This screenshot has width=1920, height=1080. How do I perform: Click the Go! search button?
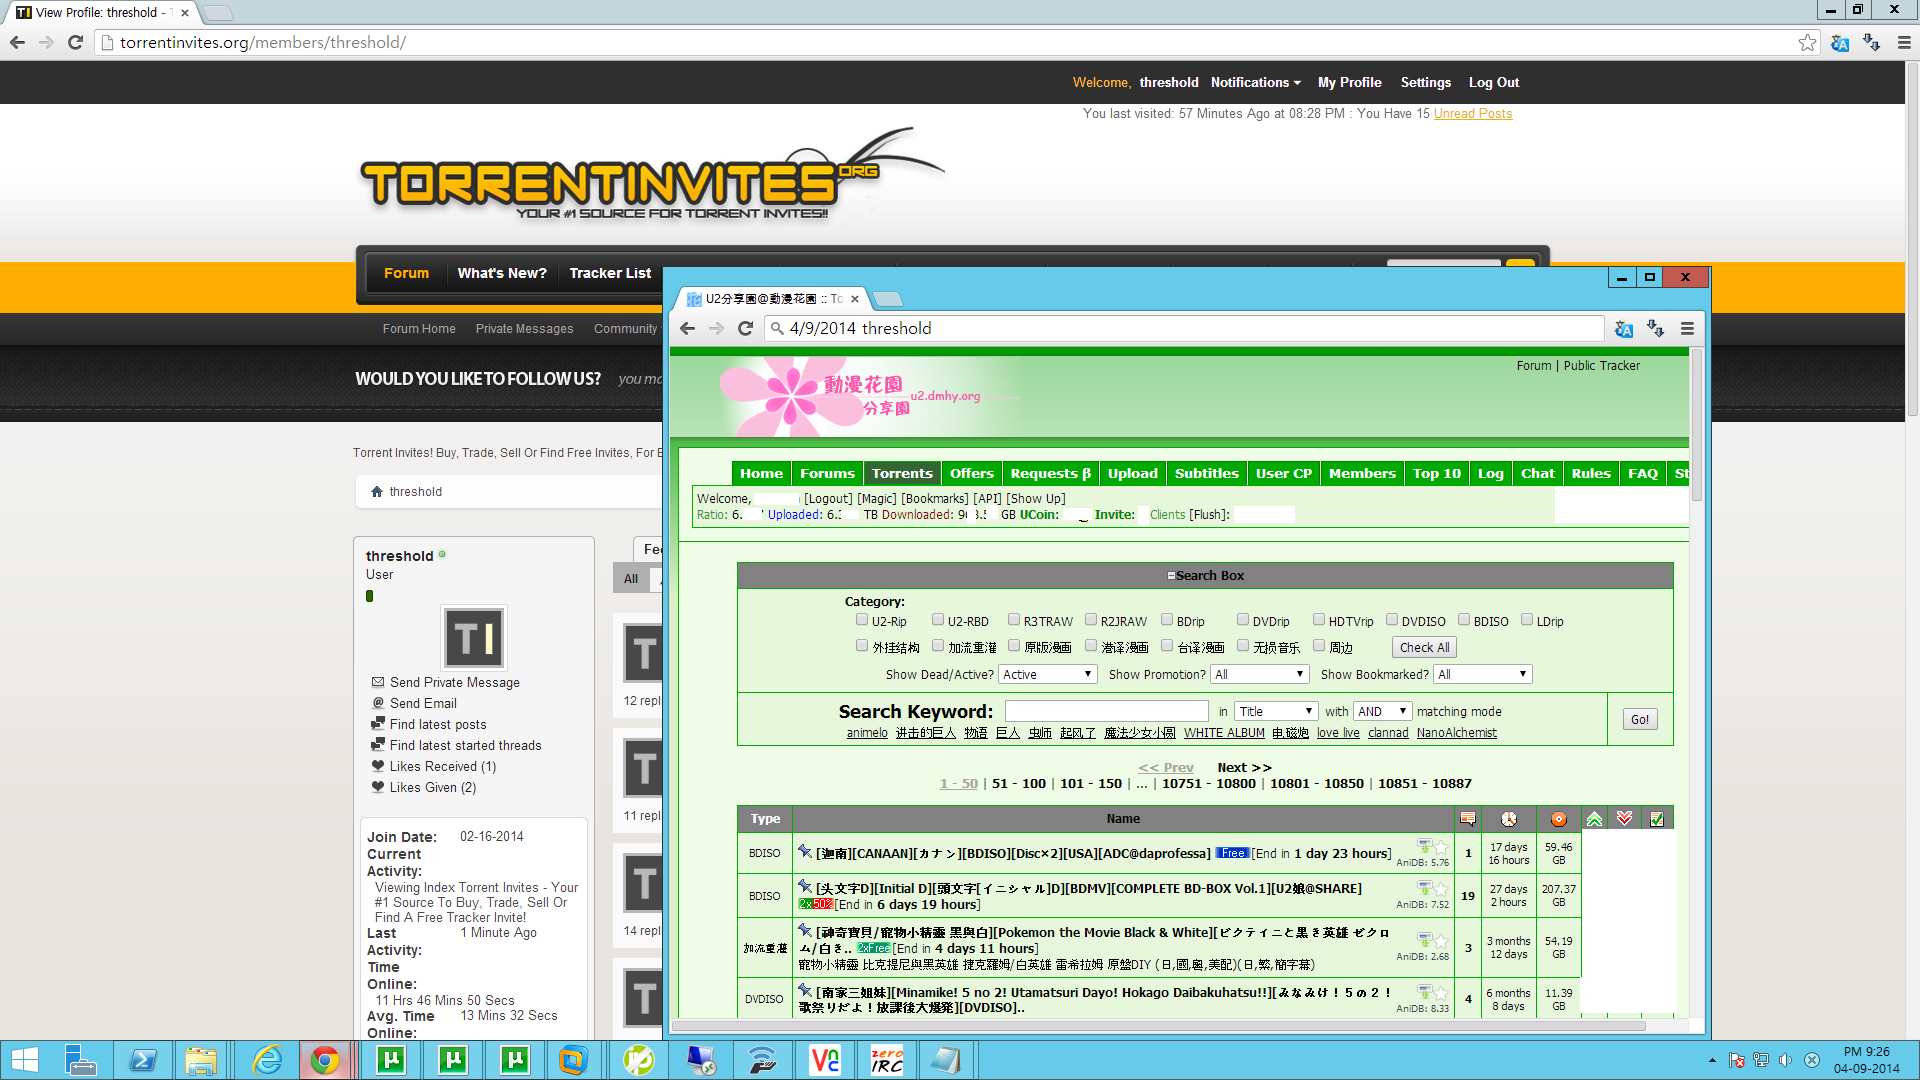tap(1640, 720)
